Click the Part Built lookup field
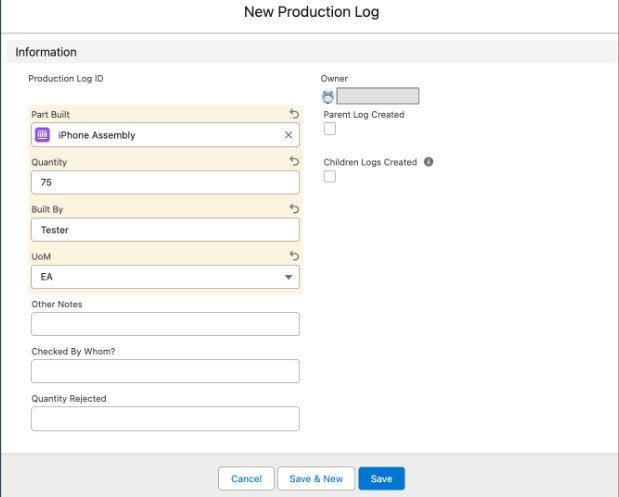The height and width of the screenshot is (497, 619). click(165, 135)
